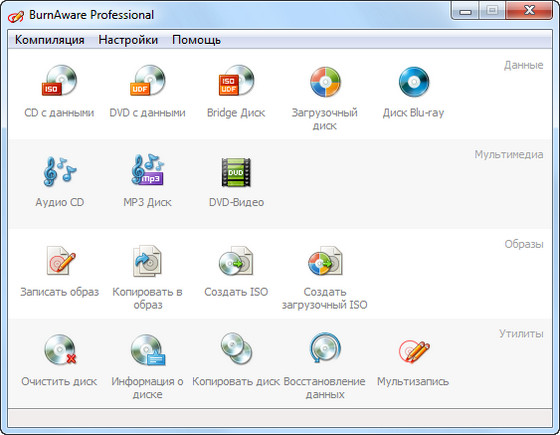Open Информация о диске icon
The image size is (560, 435).
point(148,350)
